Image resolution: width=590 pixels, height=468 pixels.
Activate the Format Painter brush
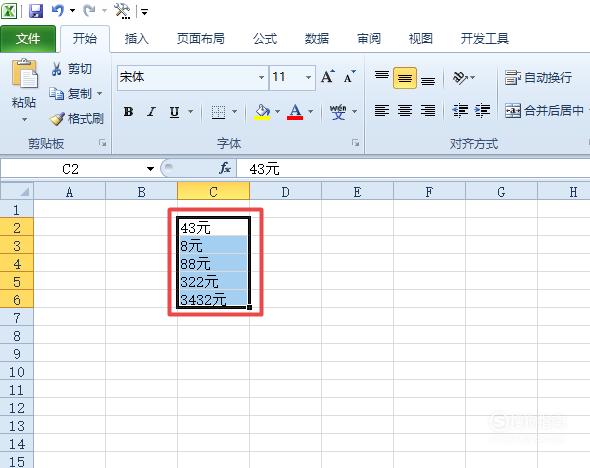pyautogui.click(x=77, y=119)
